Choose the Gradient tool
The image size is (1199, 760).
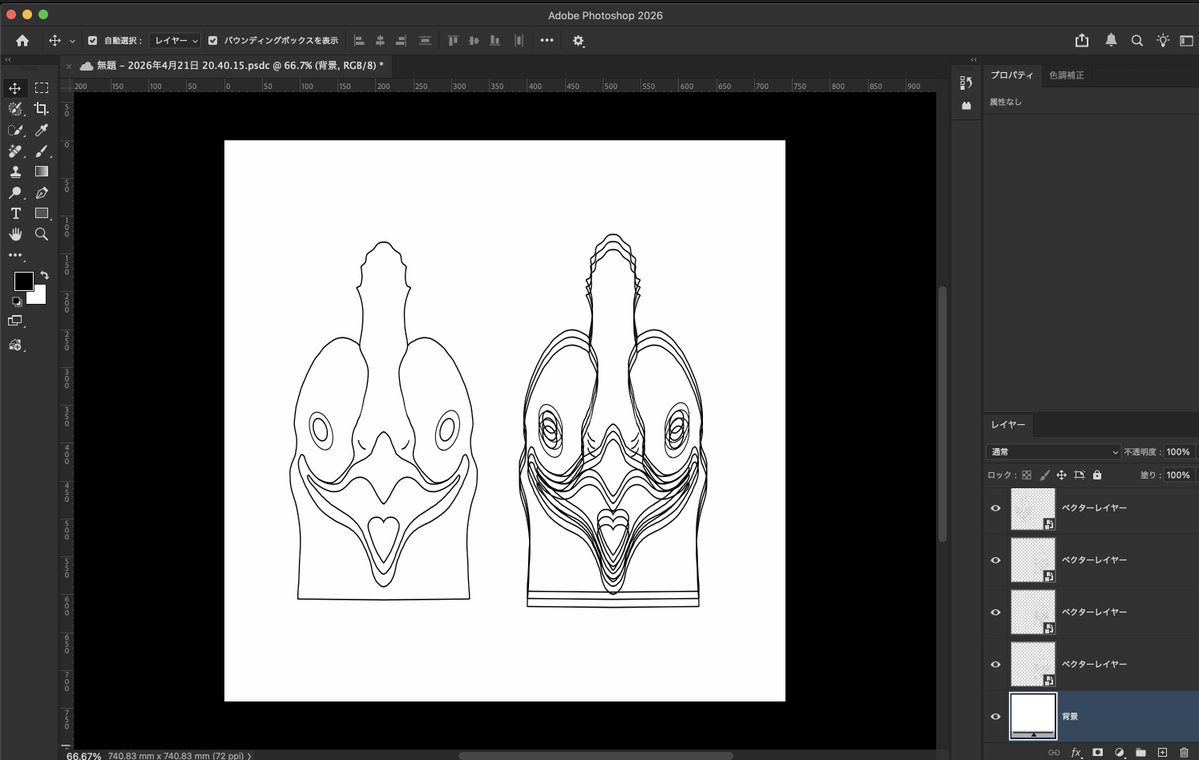pos(41,171)
